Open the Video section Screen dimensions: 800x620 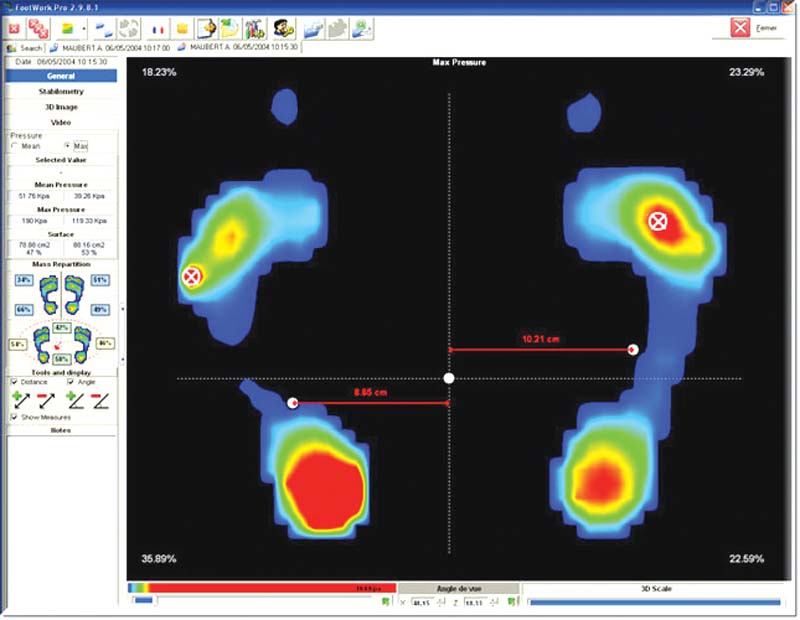pos(61,121)
